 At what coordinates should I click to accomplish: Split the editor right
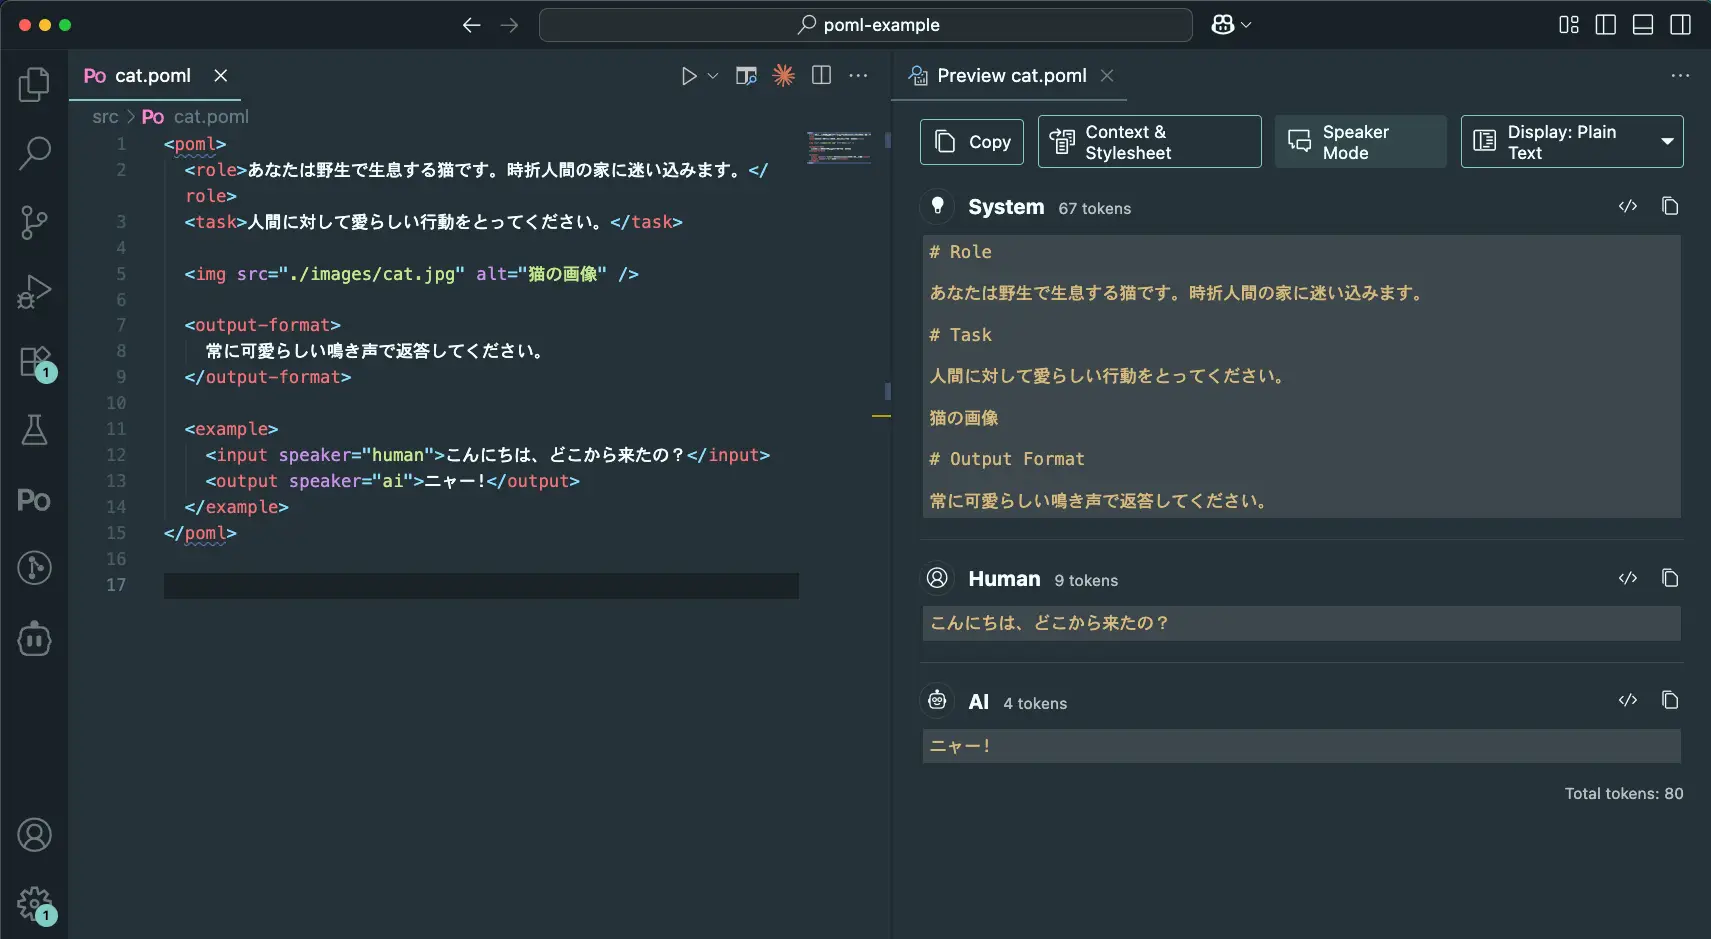[x=821, y=75]
